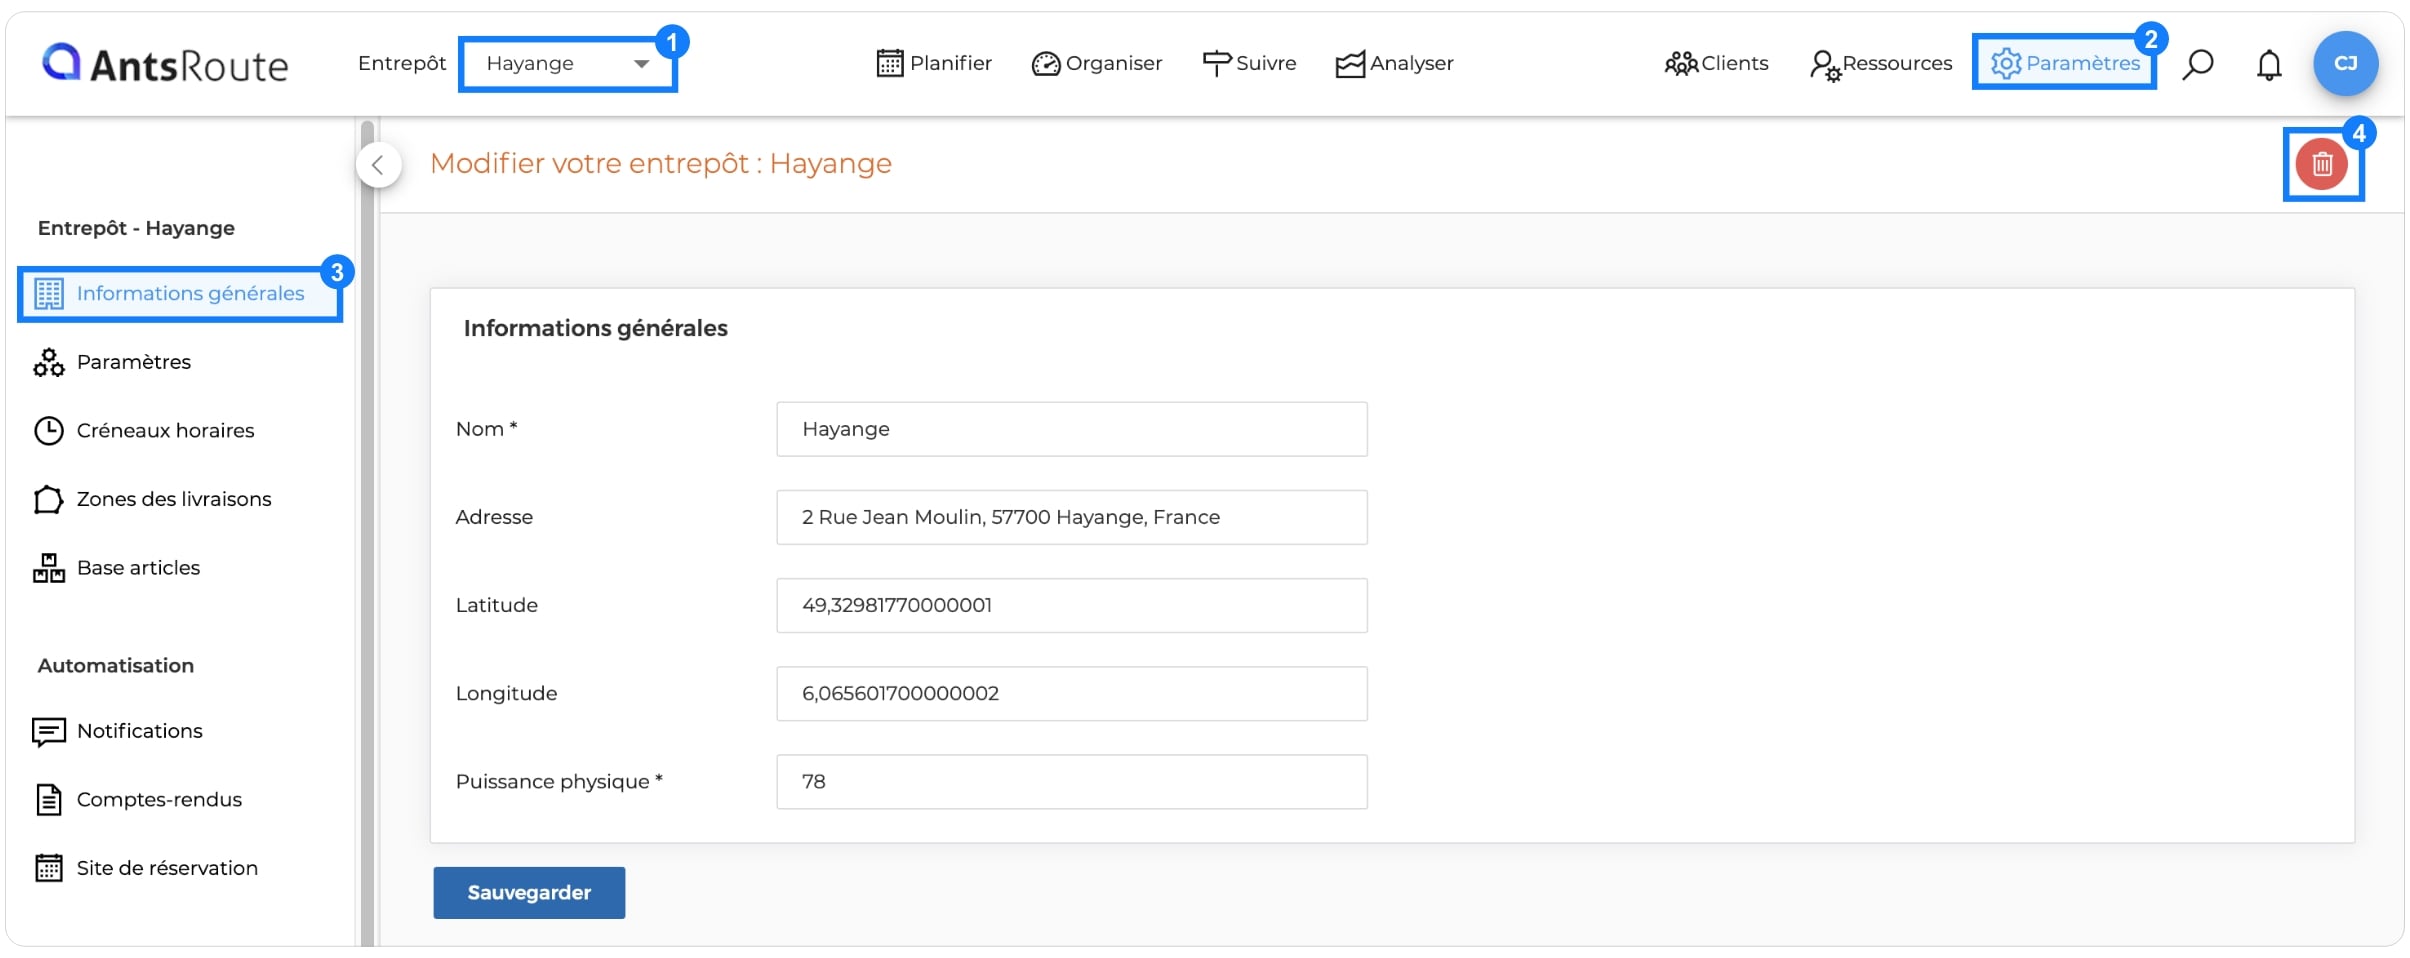
Task: Open the Hayange warehouse dropdown
Action: 567,64
